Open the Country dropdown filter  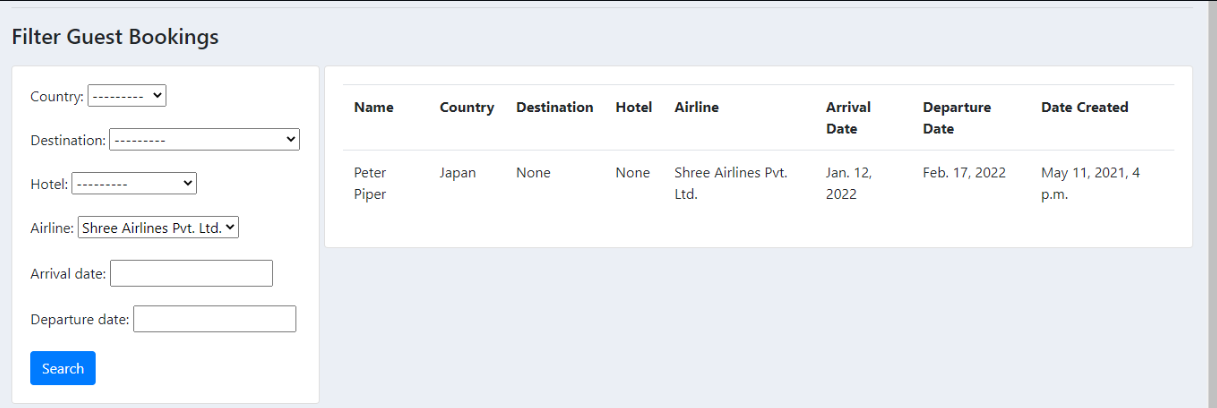click(x=127, y=96)
